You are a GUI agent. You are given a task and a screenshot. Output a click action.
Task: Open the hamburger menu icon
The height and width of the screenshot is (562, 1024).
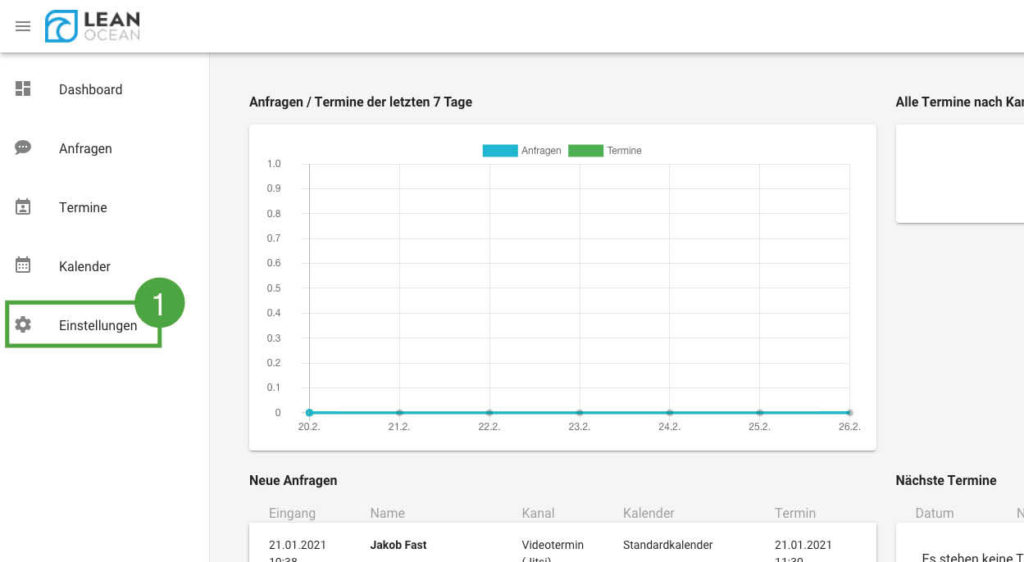point(22,26)
